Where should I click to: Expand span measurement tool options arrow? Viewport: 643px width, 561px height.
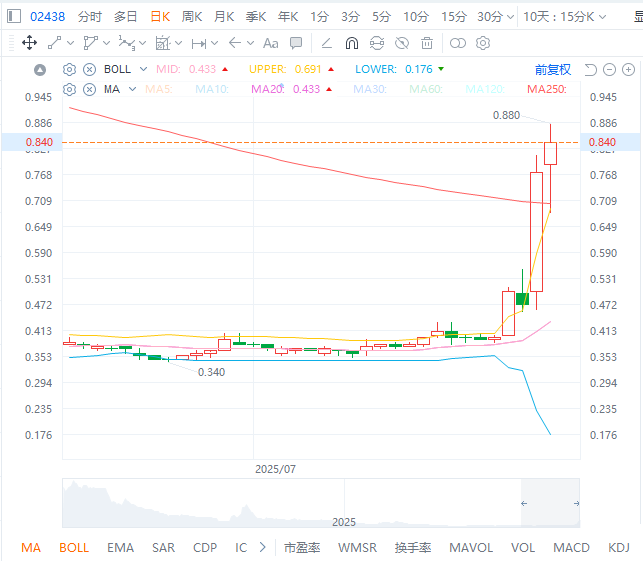[214, 43]
